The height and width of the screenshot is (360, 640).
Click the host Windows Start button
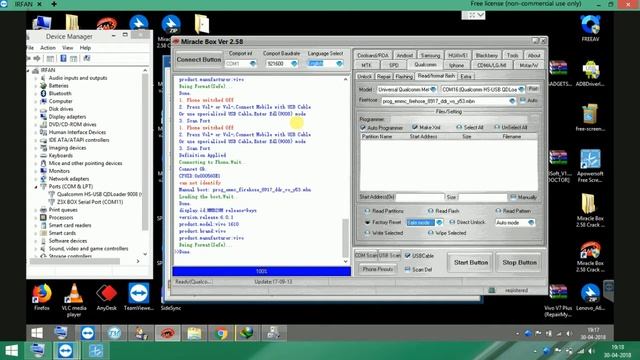coord(11,351)
